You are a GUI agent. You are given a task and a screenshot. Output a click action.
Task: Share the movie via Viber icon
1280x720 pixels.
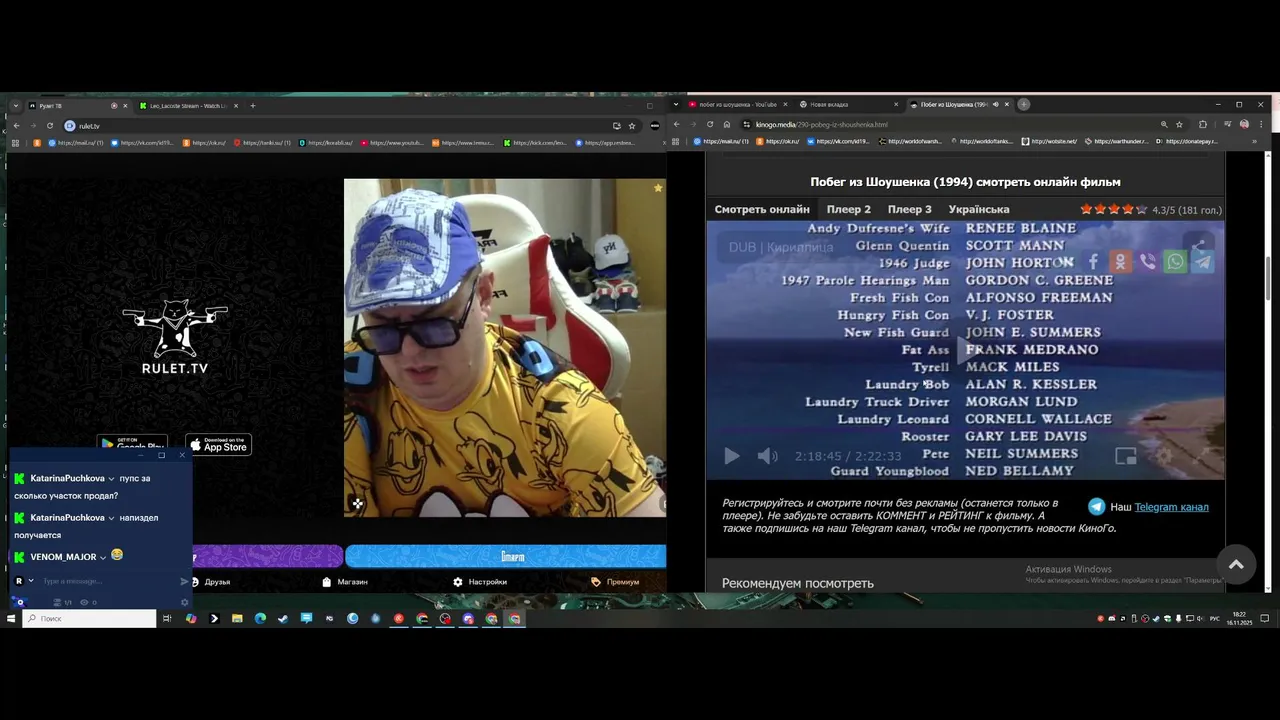tap(1148, 262)
